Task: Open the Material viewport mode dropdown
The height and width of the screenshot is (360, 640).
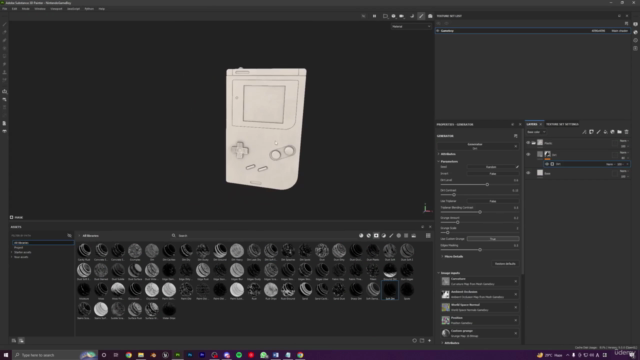Action: pyautogui.click(x=411, y=27)
